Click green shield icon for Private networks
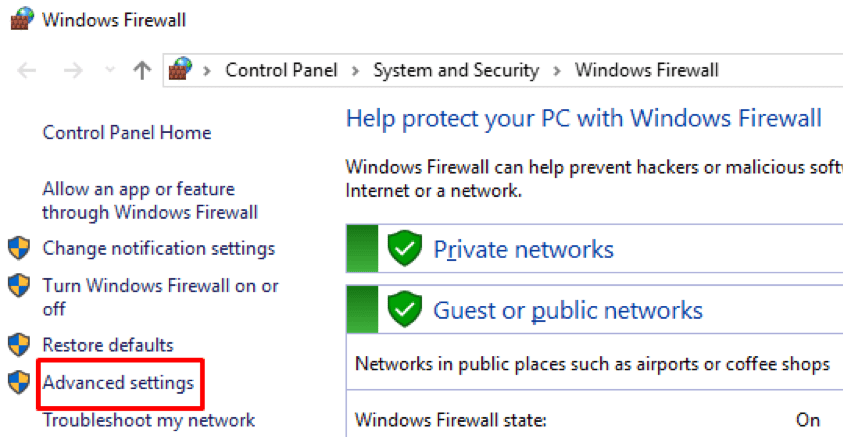This screenshot has height=437, width=843. tap(404, 249)
